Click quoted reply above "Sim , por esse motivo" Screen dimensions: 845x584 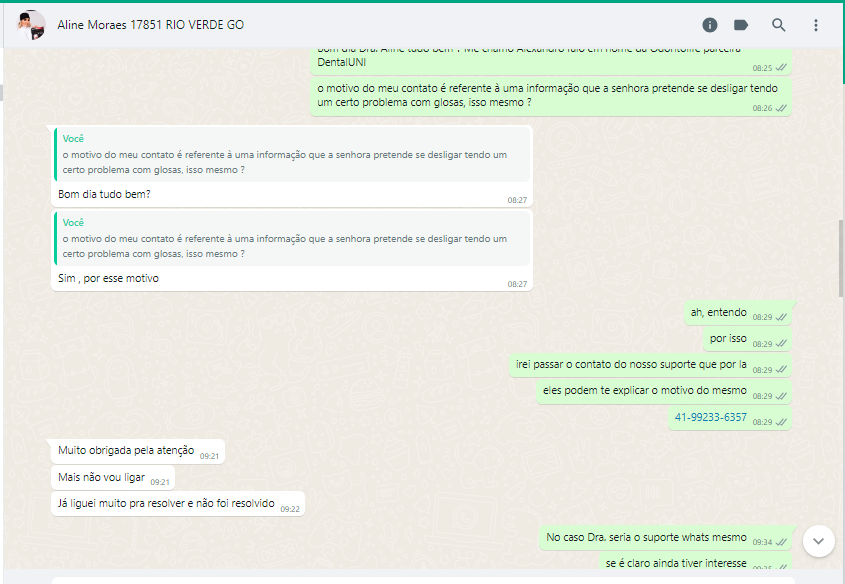point(292,238)
